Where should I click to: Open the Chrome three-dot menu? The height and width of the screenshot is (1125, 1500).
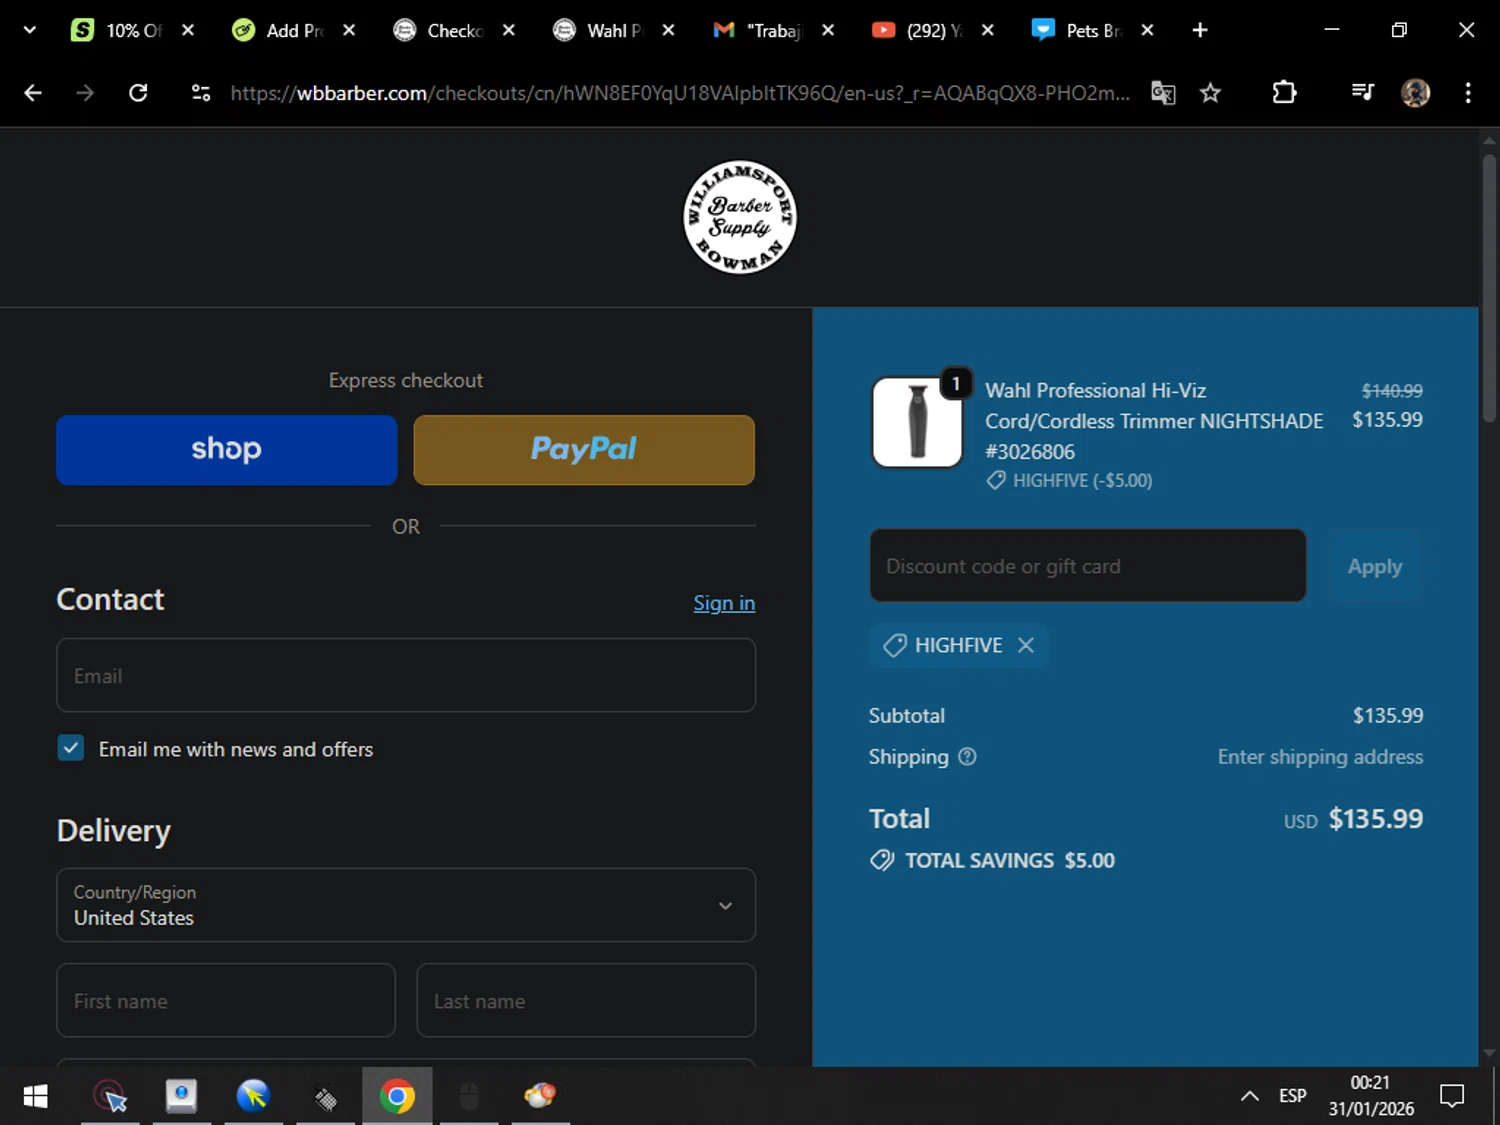coord(1468,93)
